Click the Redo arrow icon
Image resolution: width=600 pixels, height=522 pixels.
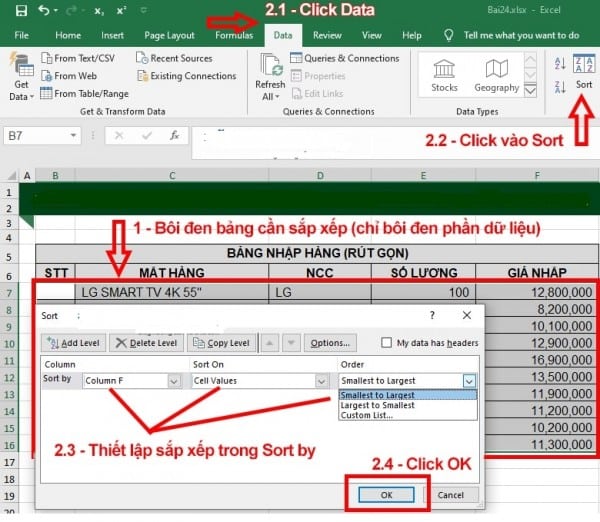[x=72, y=11]
